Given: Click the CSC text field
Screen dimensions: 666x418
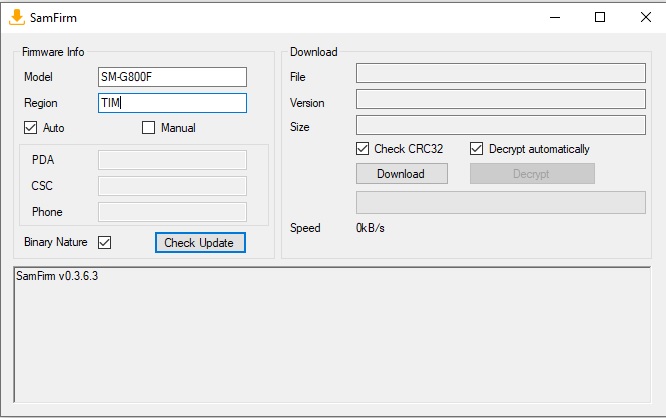Looking at the screenshot, I should (172, 186).
